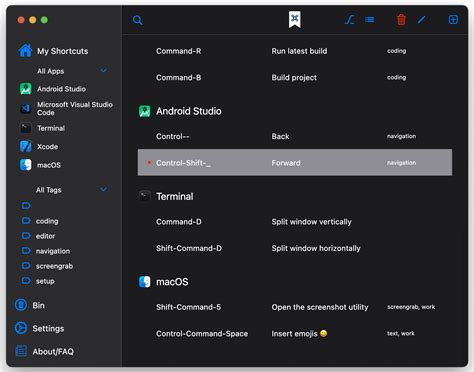This screenshot has height=372, width=474.
Task: Click the list view toolbar icon
Action: click(370, 20)
